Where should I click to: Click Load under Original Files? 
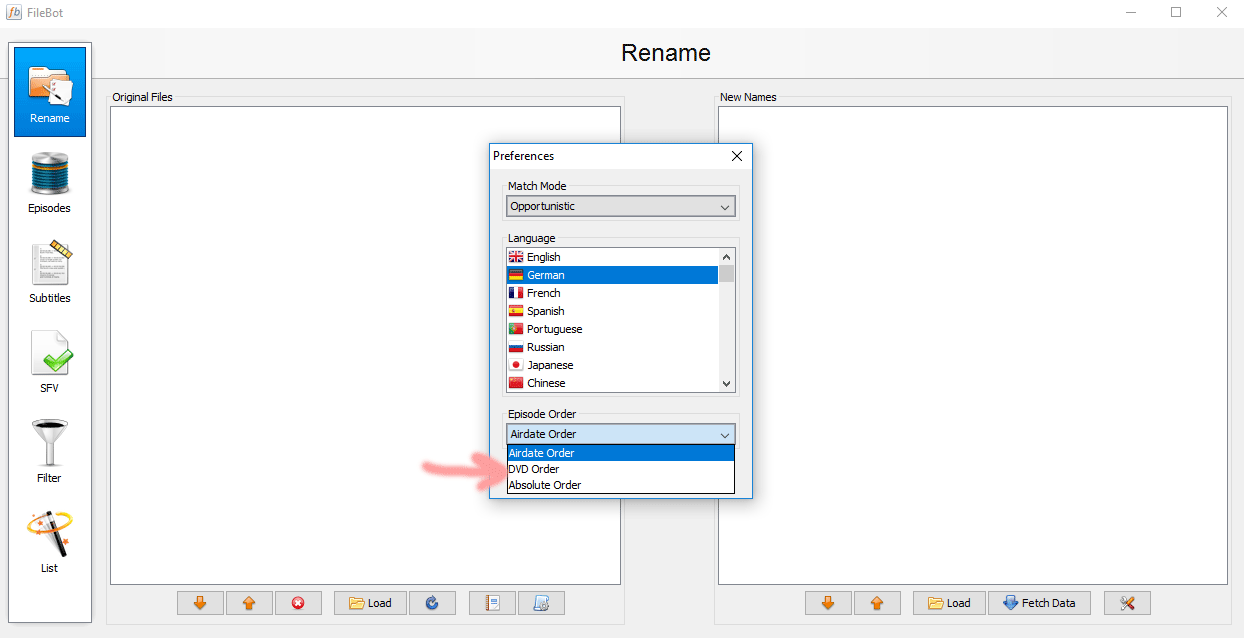point(370,603)
